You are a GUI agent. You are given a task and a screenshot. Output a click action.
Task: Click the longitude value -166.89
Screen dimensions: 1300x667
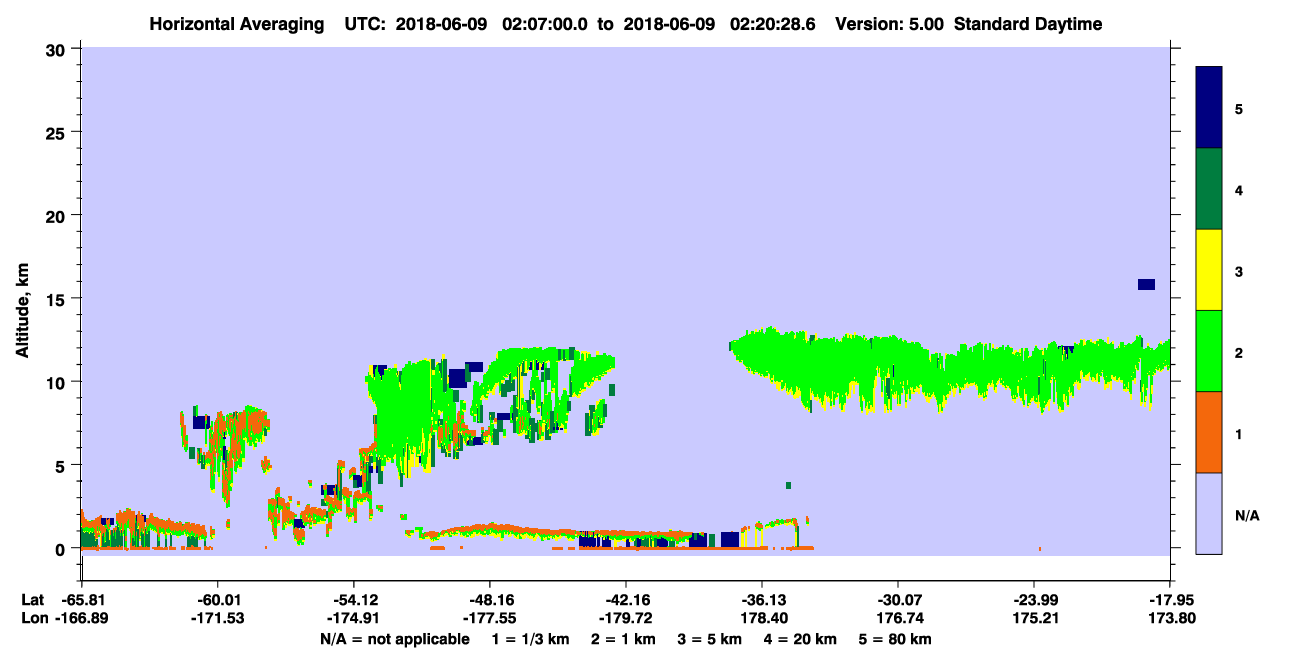82,618
